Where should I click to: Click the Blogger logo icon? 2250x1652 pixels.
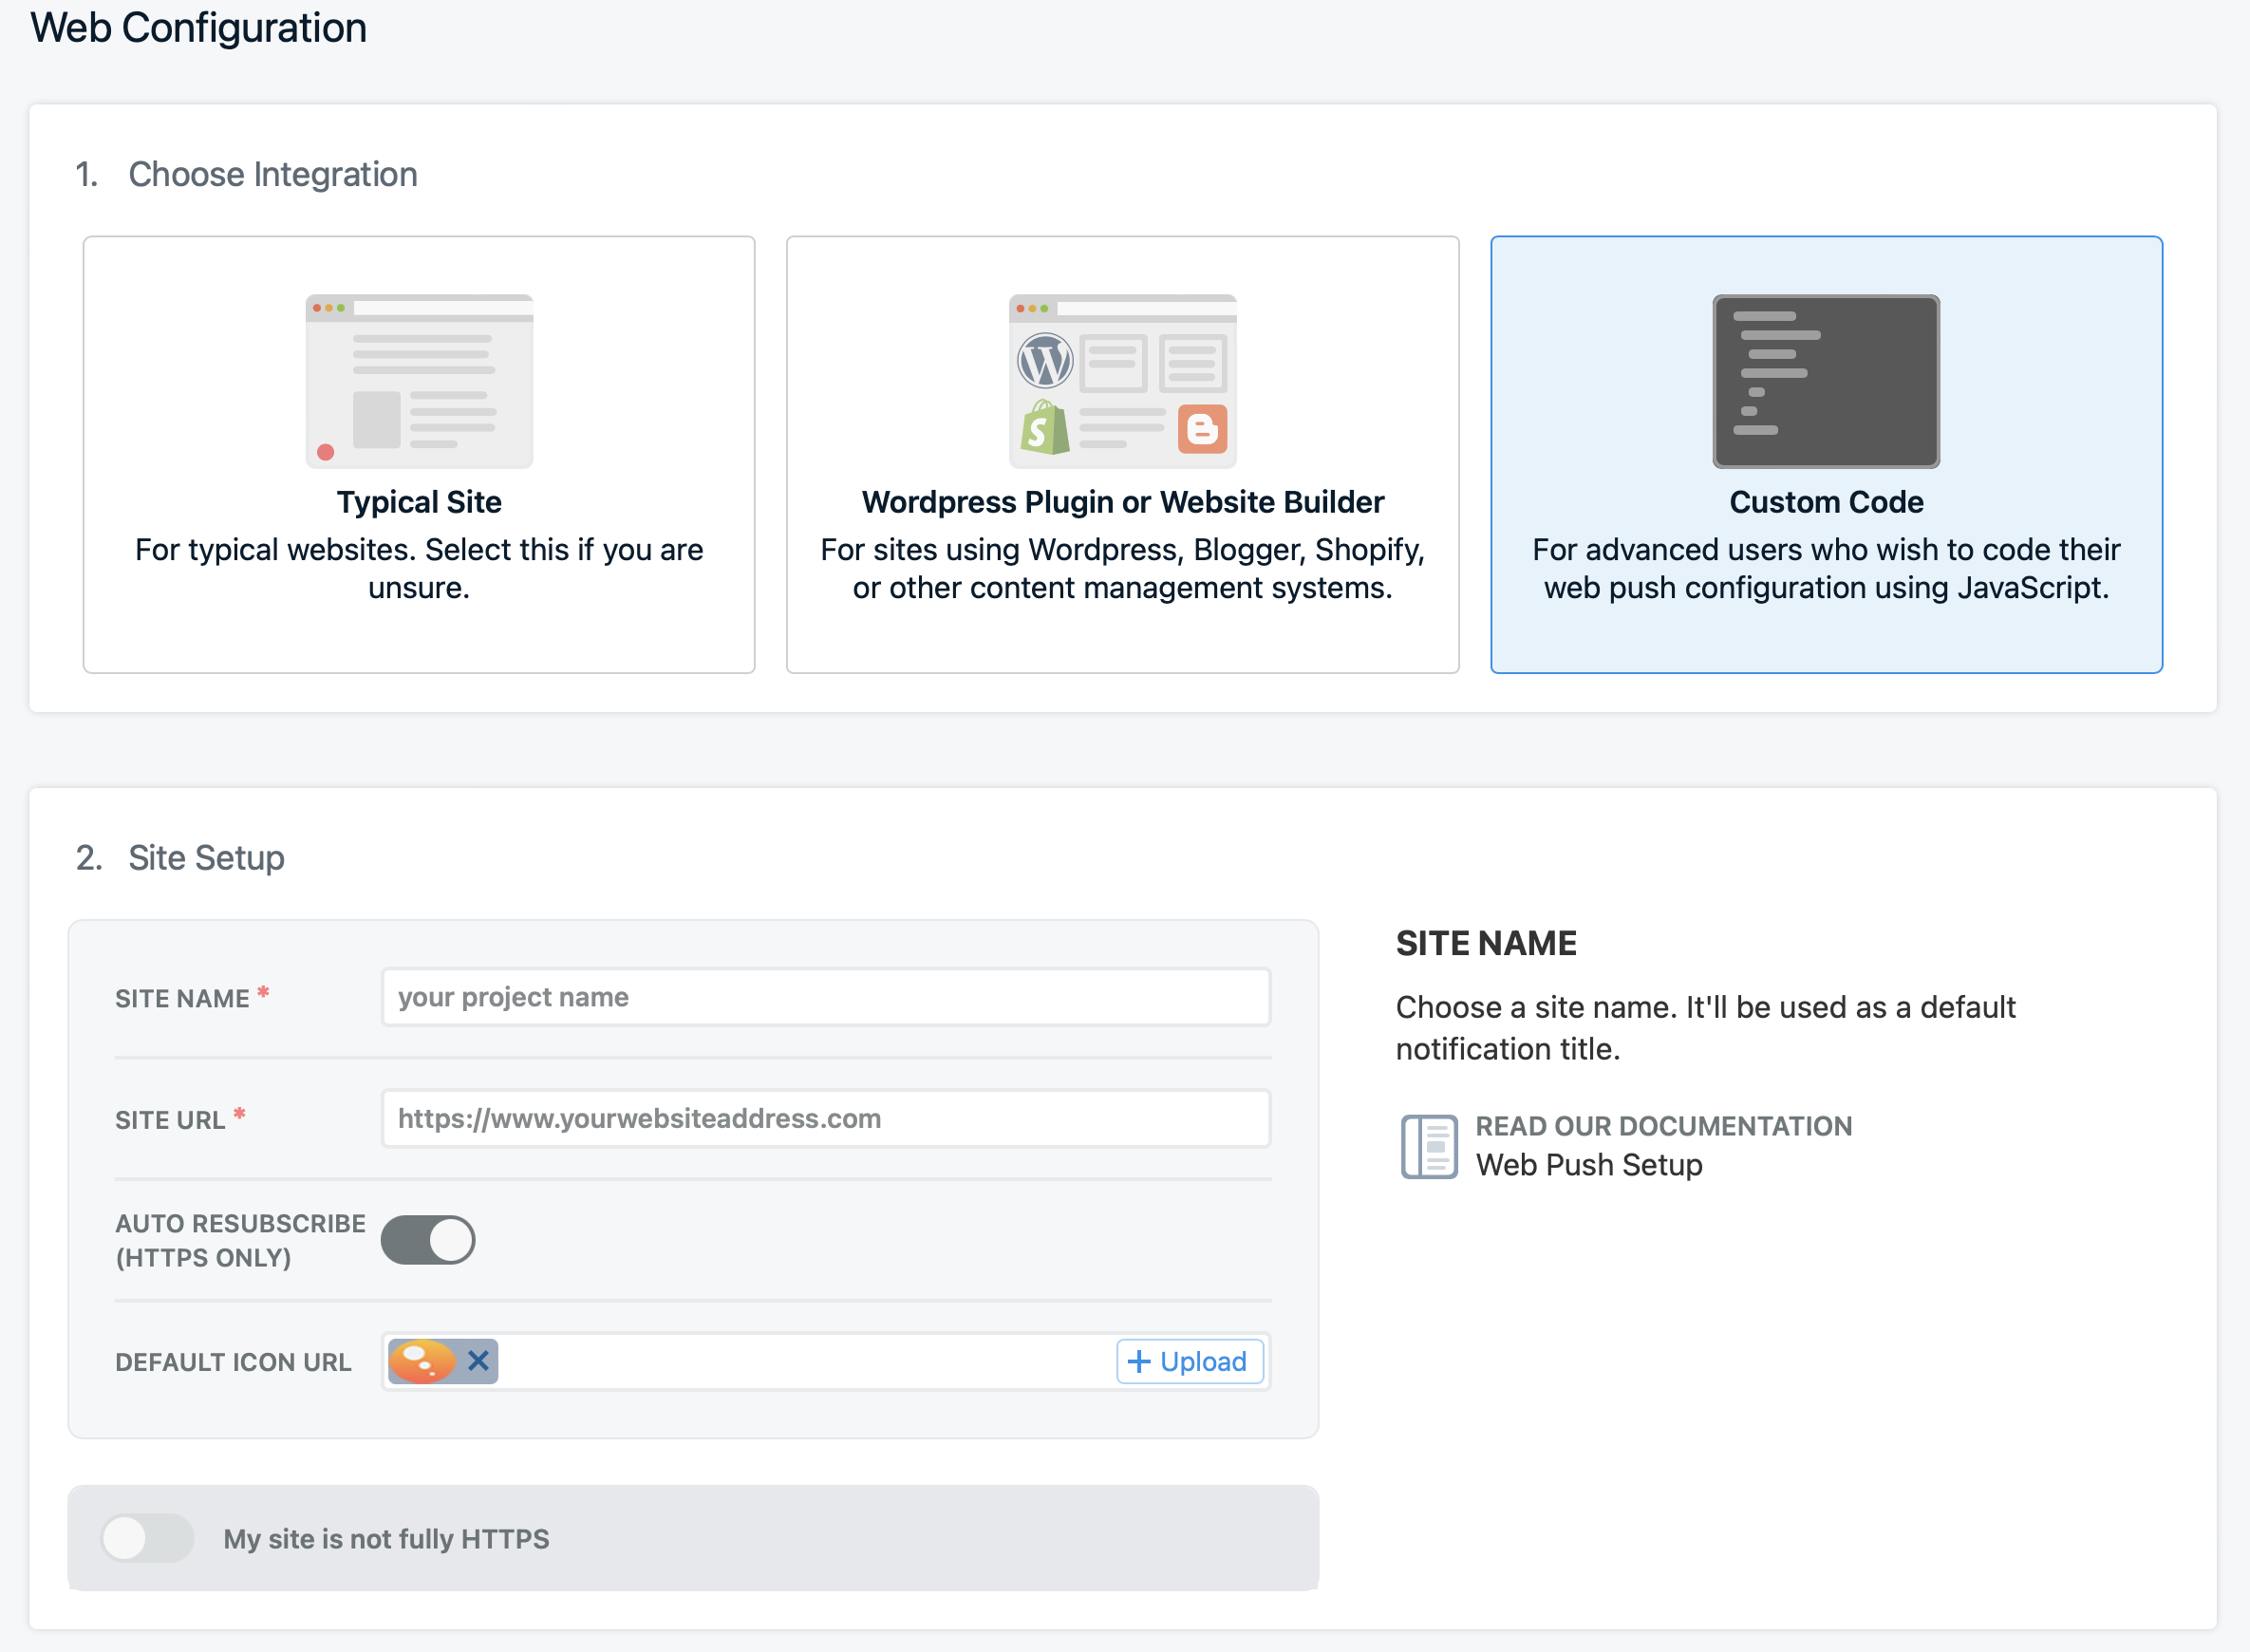(x=1201, y=429)
